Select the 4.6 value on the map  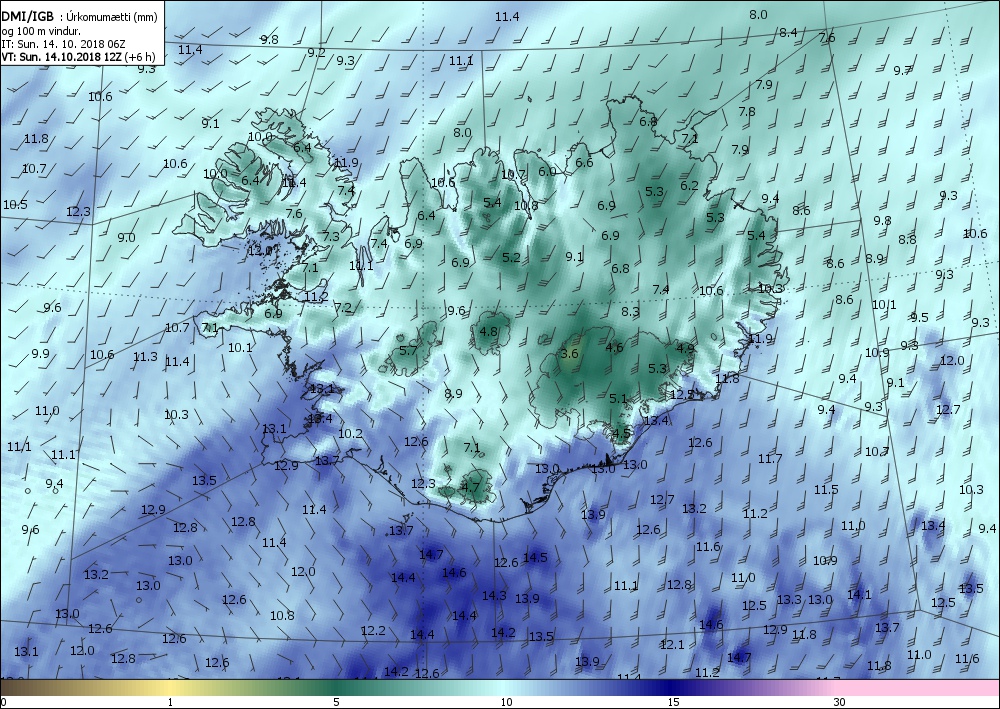[x=614, y=347]
